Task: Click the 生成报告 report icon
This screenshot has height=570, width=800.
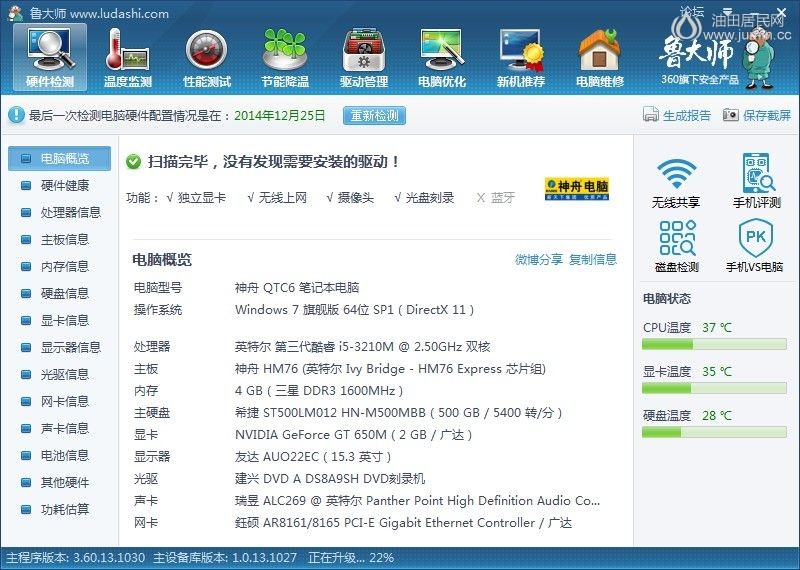Action: 651,115
